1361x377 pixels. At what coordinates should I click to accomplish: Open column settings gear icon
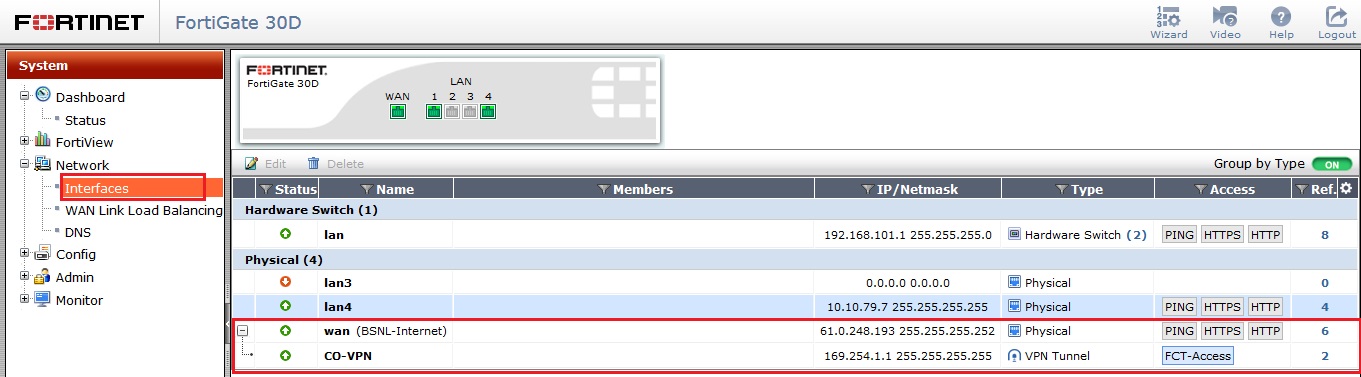click(x=1345, y=188)
